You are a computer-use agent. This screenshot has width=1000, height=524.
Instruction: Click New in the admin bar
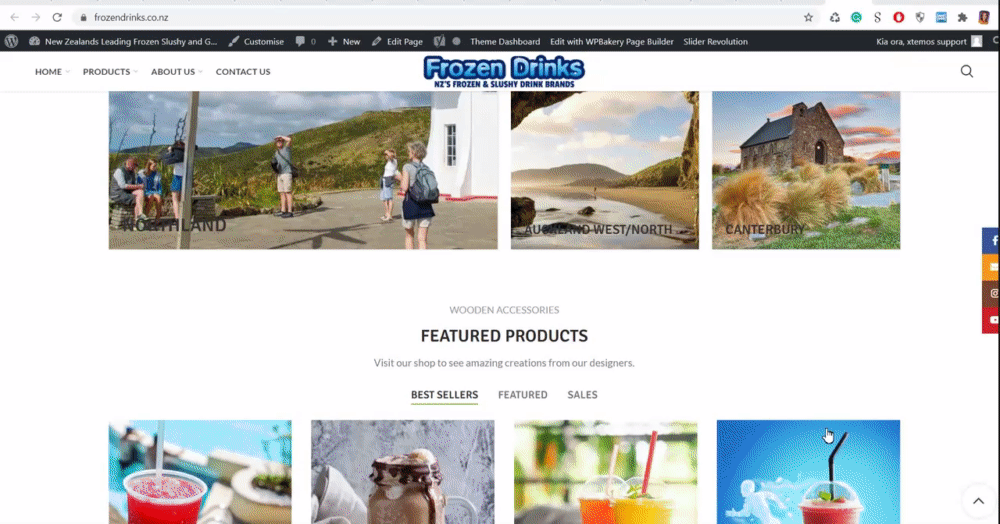pyautogui.click(x=344, y=41)
